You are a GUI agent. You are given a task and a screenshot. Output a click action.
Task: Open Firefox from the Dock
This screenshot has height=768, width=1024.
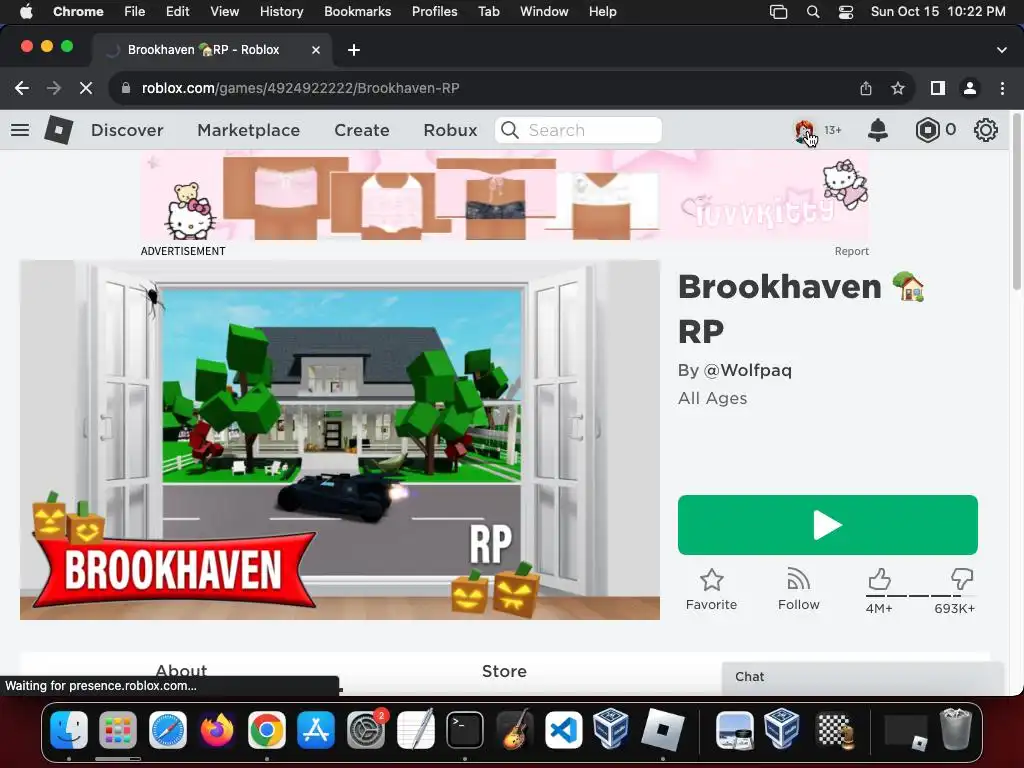[217, 730]
